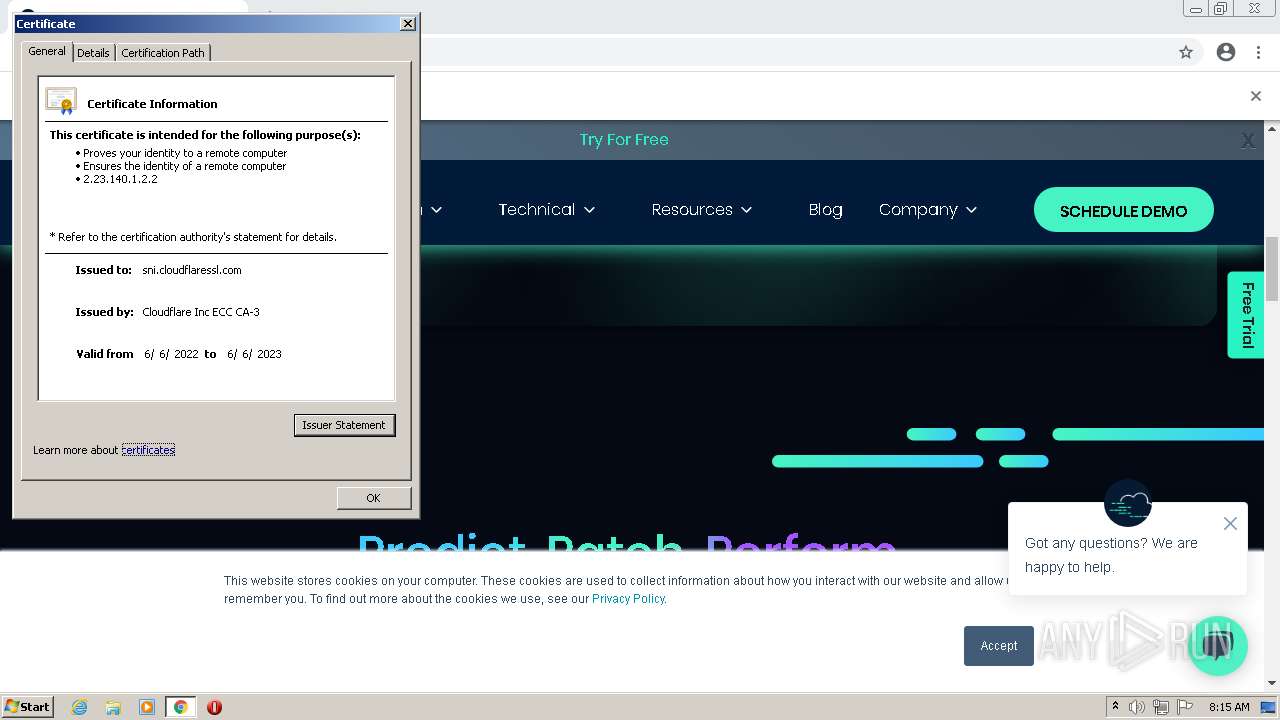Minimize the Chrome browser window
1280x720 pixels.
pyautogui.click(x=1196, y=9)
